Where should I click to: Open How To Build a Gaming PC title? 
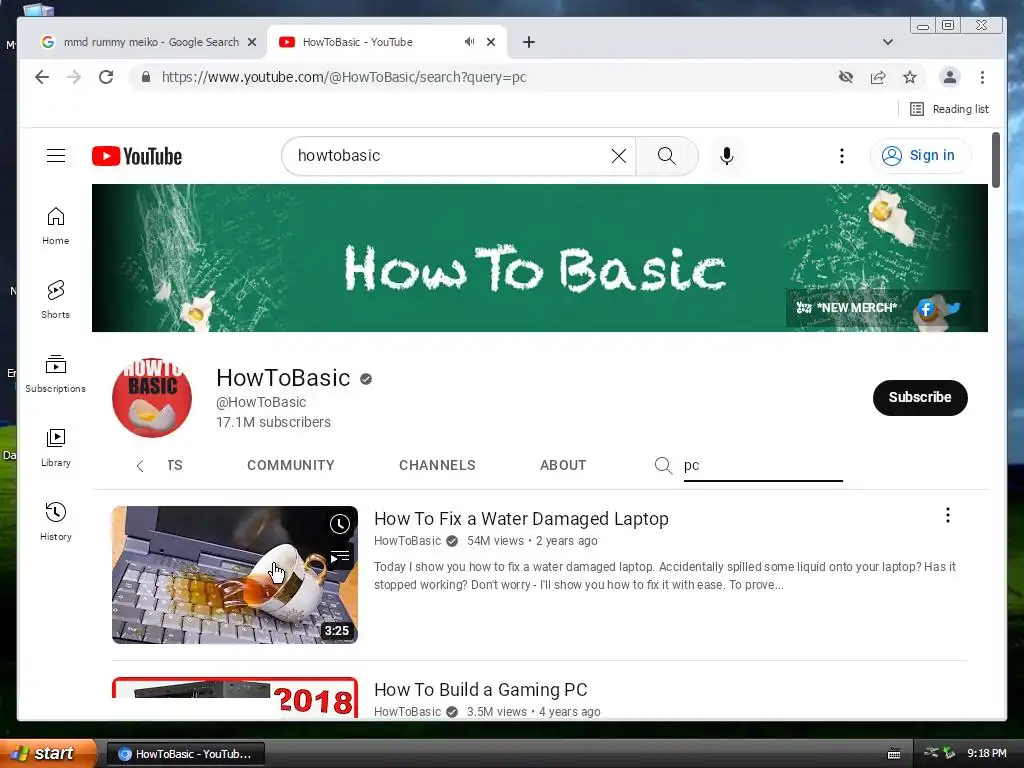pyautogui.click(x=481, y=690)
